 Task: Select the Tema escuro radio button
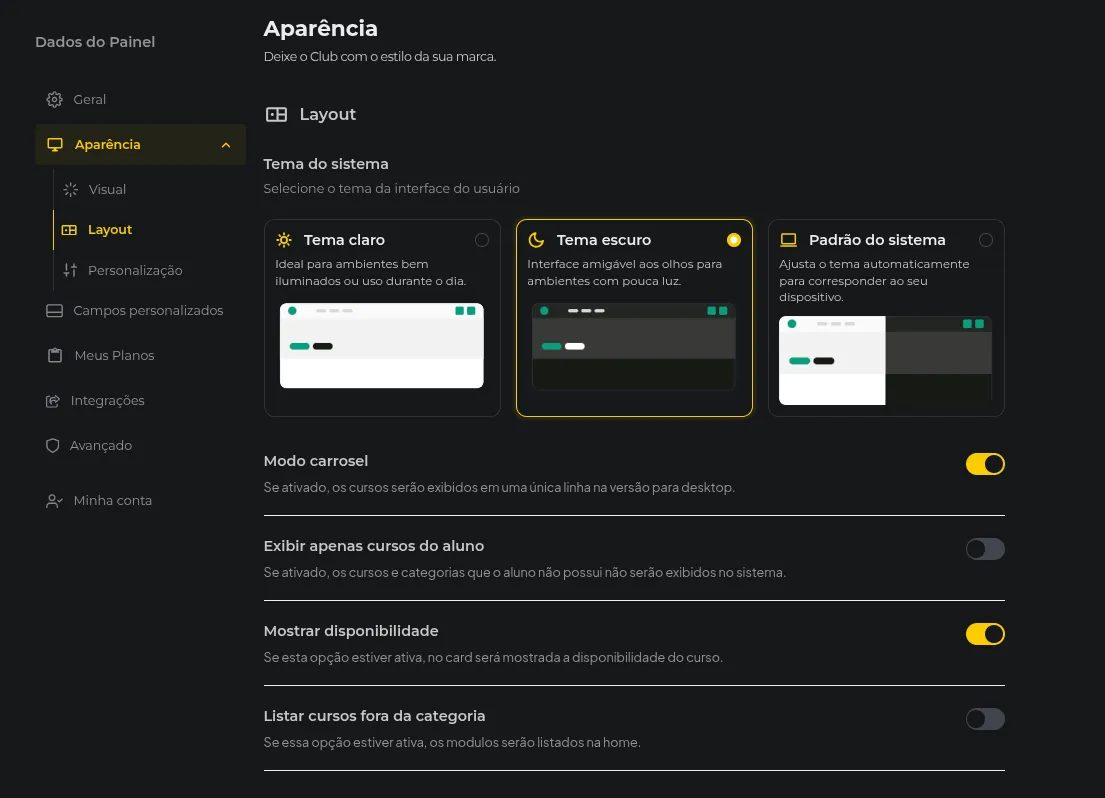pyautogui.click(x=734, y=240)
